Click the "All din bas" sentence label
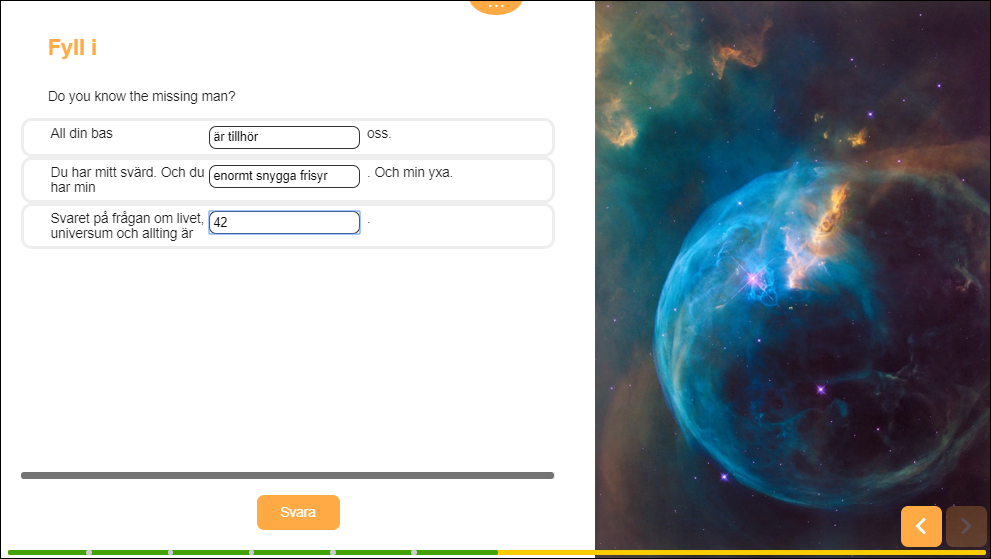 [82, 133]
